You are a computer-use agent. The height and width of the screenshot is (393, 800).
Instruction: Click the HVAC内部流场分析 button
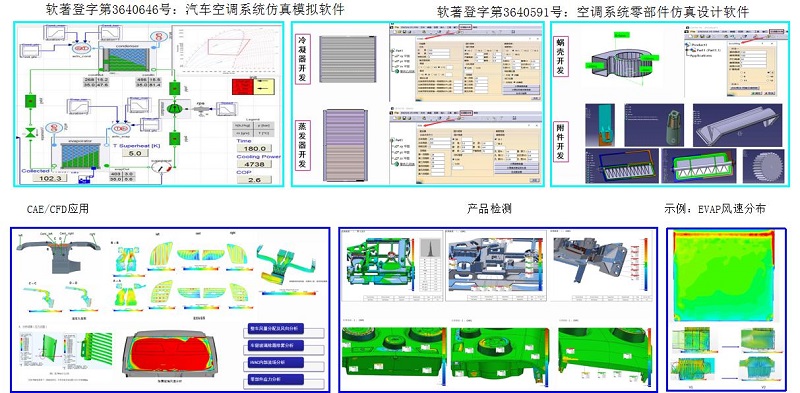point(275,362)
